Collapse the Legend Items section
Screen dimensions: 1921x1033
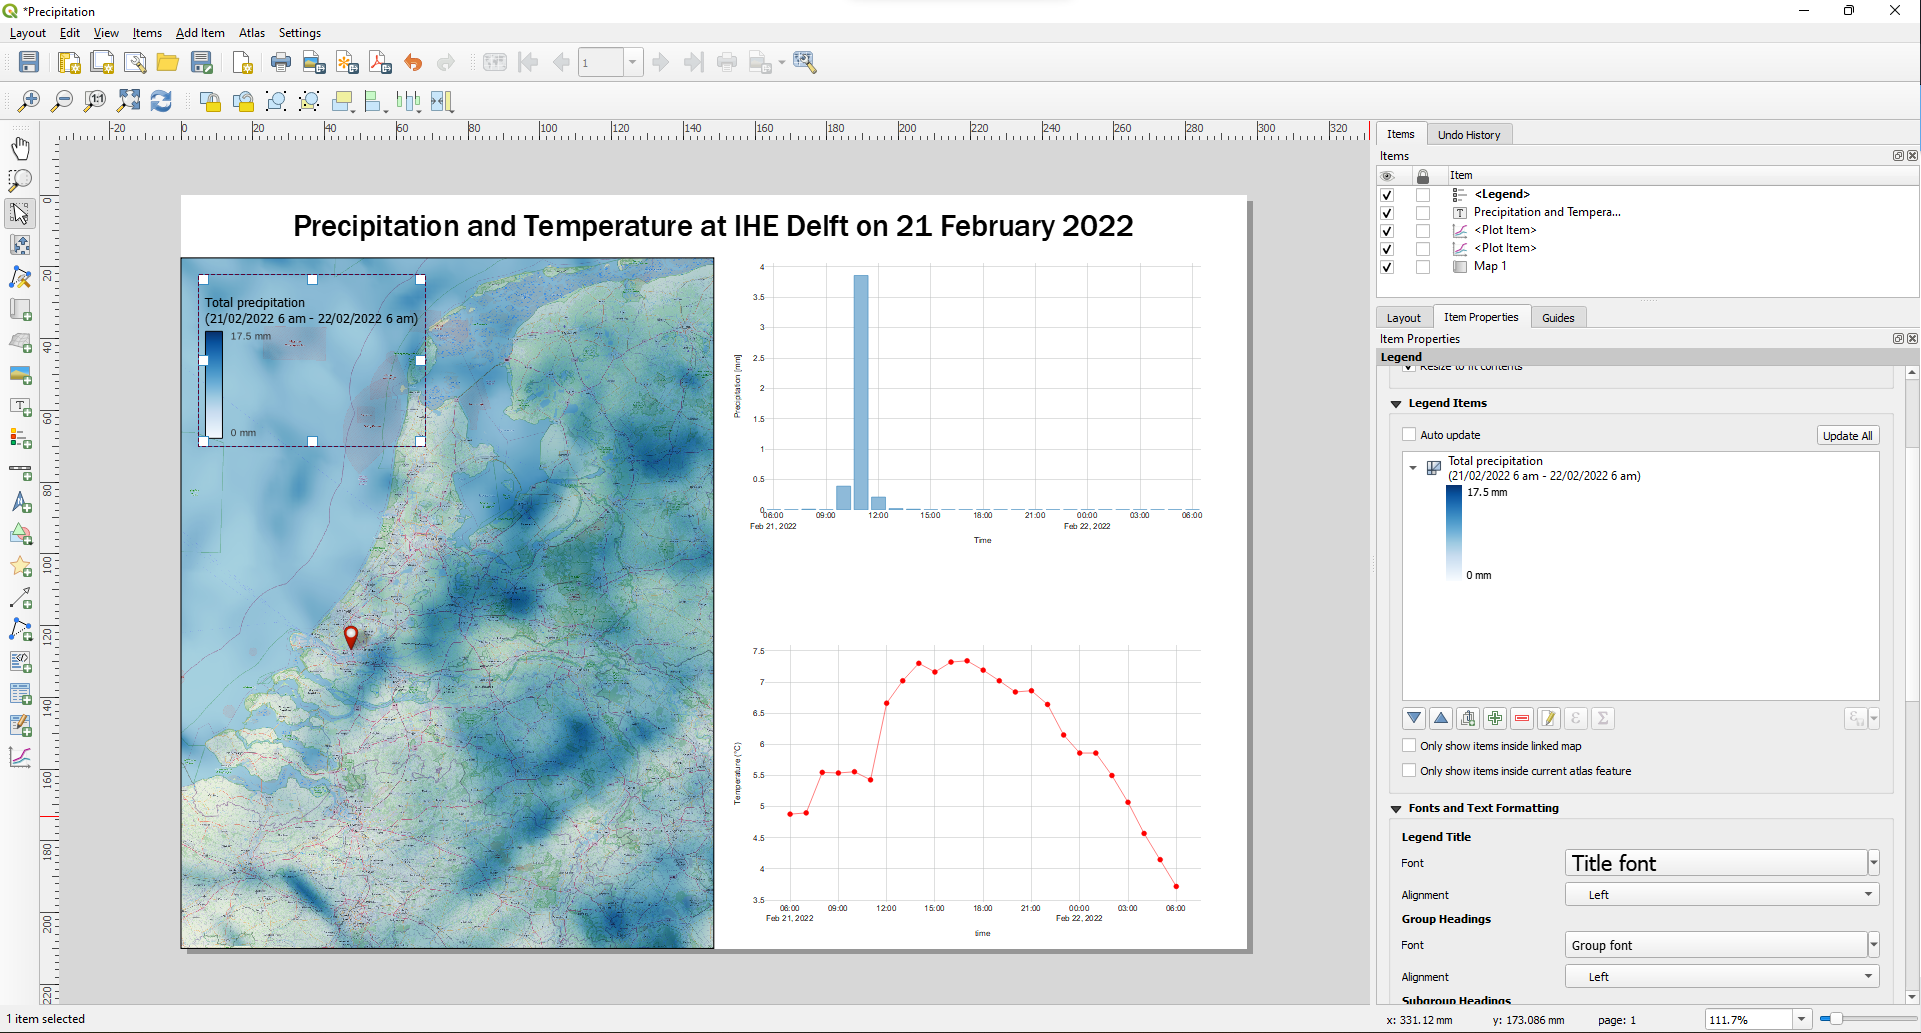1397,403
